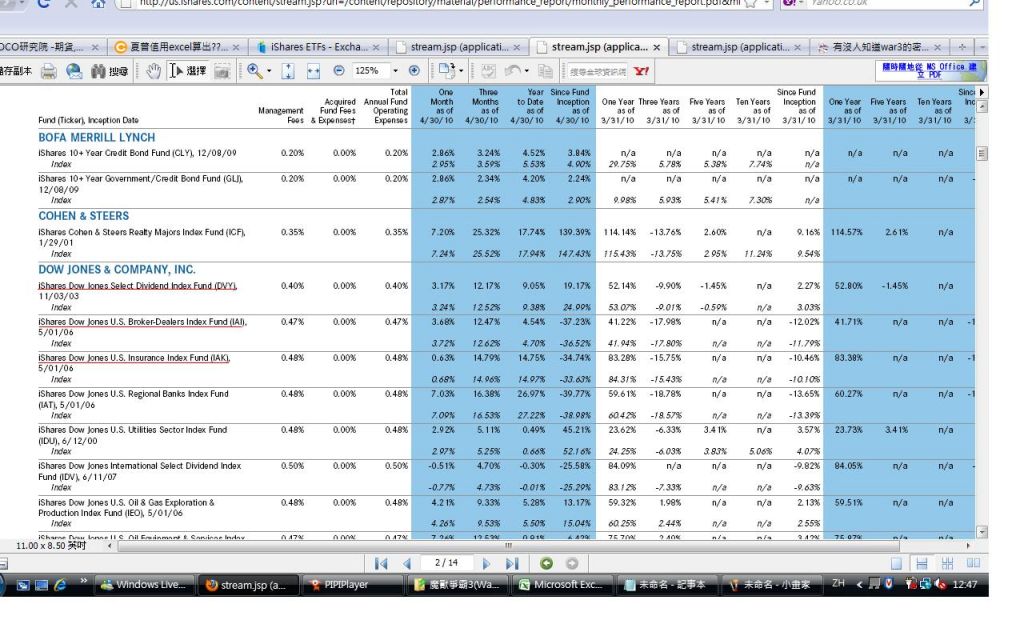Click the volume icon in system tray

tap(940, 584)
